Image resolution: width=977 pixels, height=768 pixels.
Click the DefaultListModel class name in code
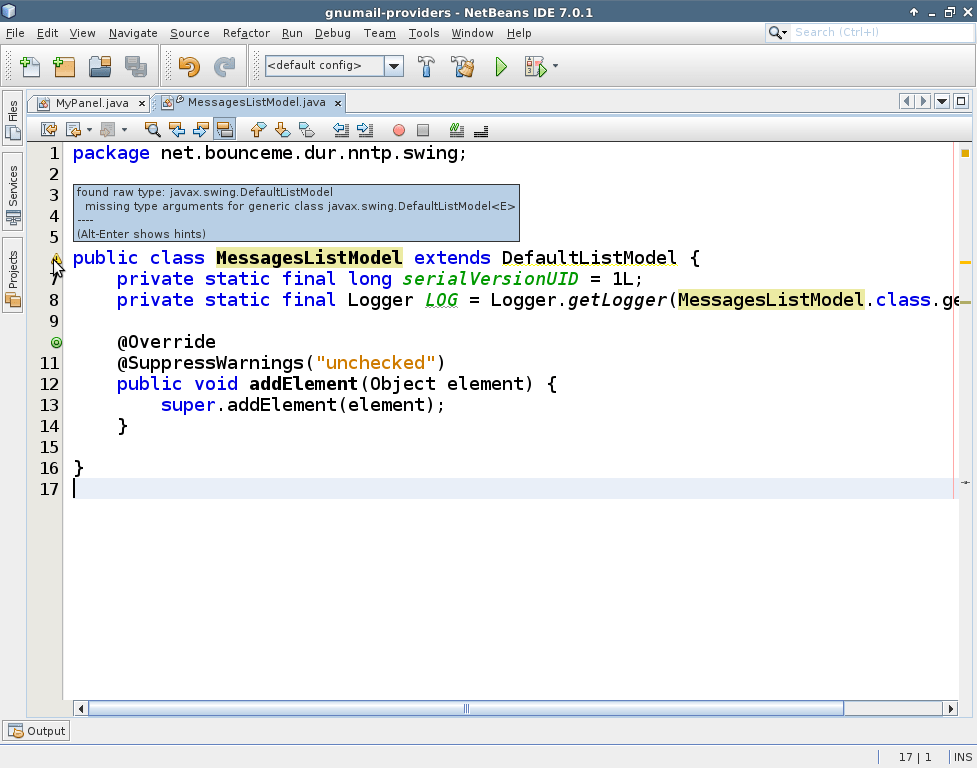tap(589, 258)
